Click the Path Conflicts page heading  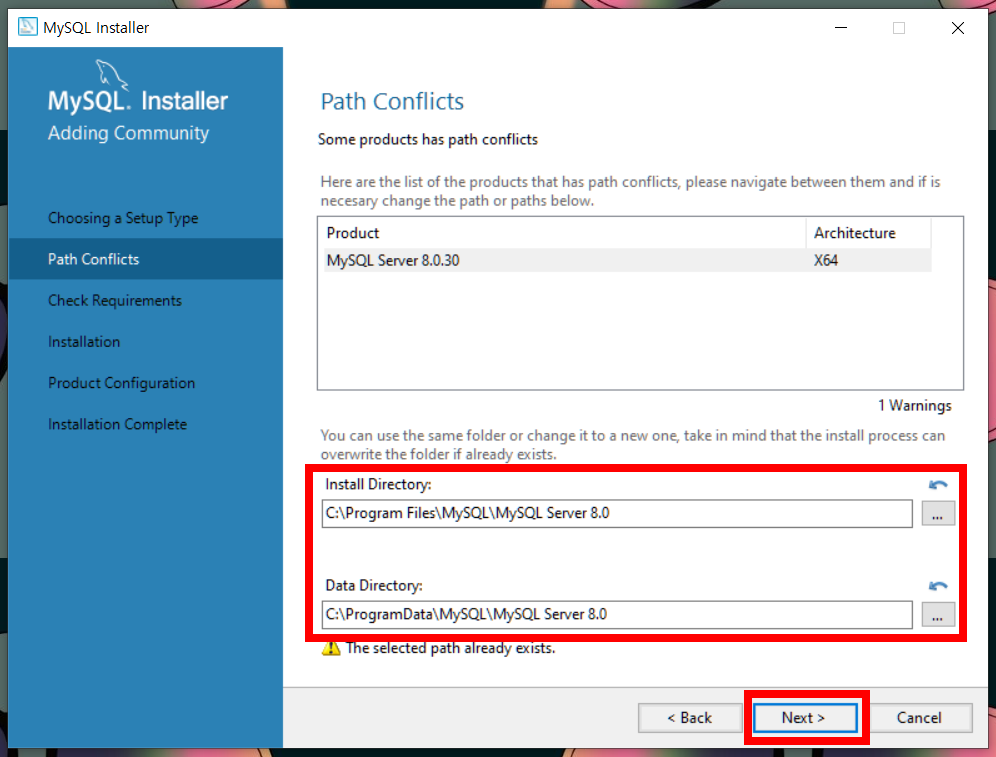(392, 102)
